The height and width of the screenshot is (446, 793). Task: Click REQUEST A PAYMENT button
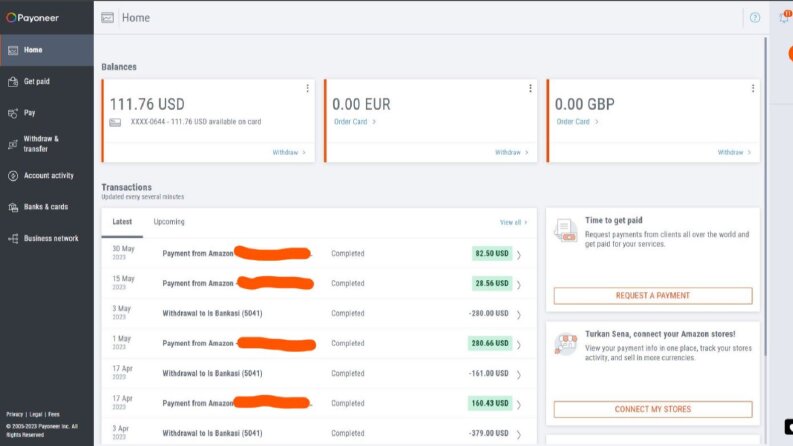(653, 296)
